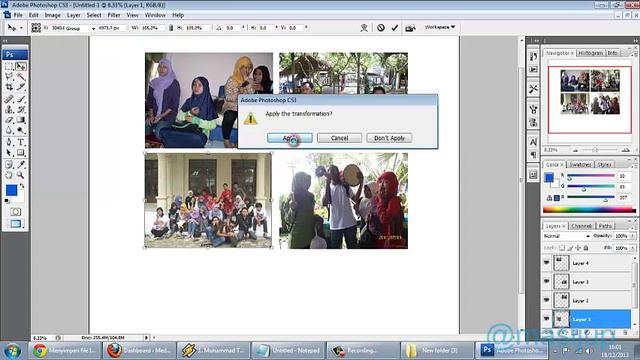Toggle lock position in Layers panel

coord(578,248)
